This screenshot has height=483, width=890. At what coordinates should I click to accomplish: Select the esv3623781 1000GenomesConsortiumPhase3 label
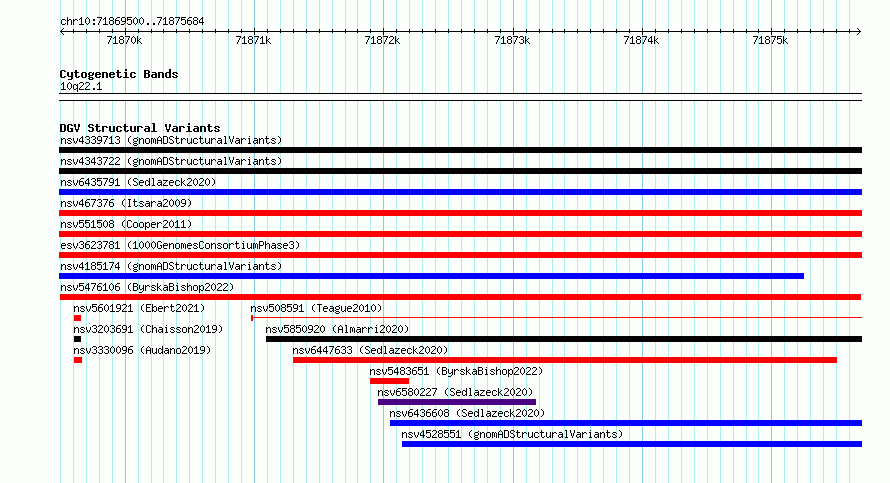[180, 245]
